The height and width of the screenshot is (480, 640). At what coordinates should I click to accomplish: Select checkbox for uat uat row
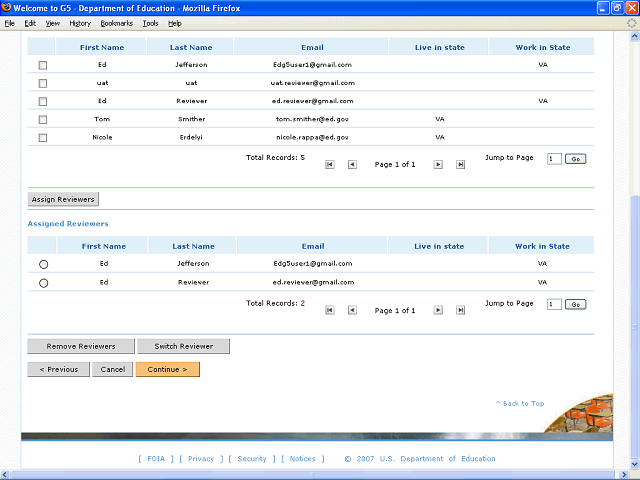(43, 83)
